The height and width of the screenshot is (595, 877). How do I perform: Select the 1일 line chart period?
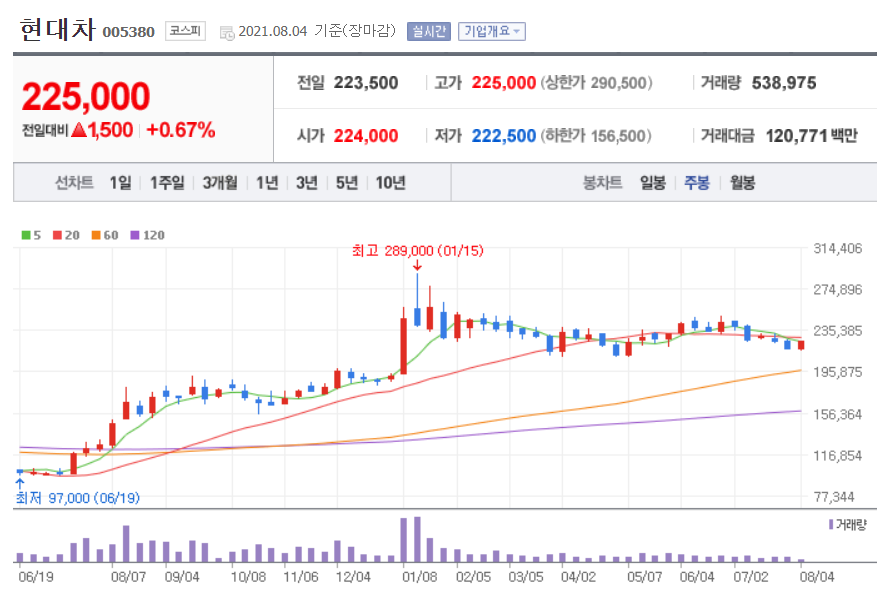point(121,182)
